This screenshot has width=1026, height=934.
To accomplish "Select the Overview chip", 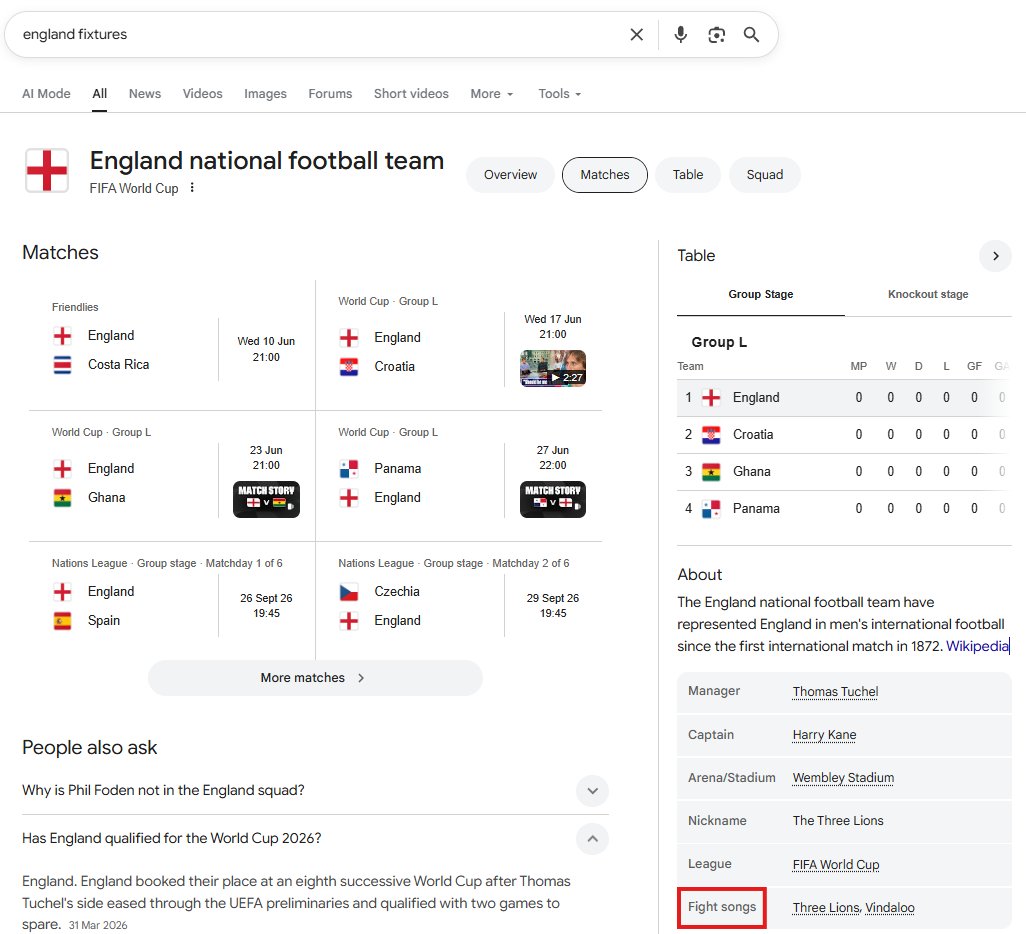I will (x=510, y=175).
